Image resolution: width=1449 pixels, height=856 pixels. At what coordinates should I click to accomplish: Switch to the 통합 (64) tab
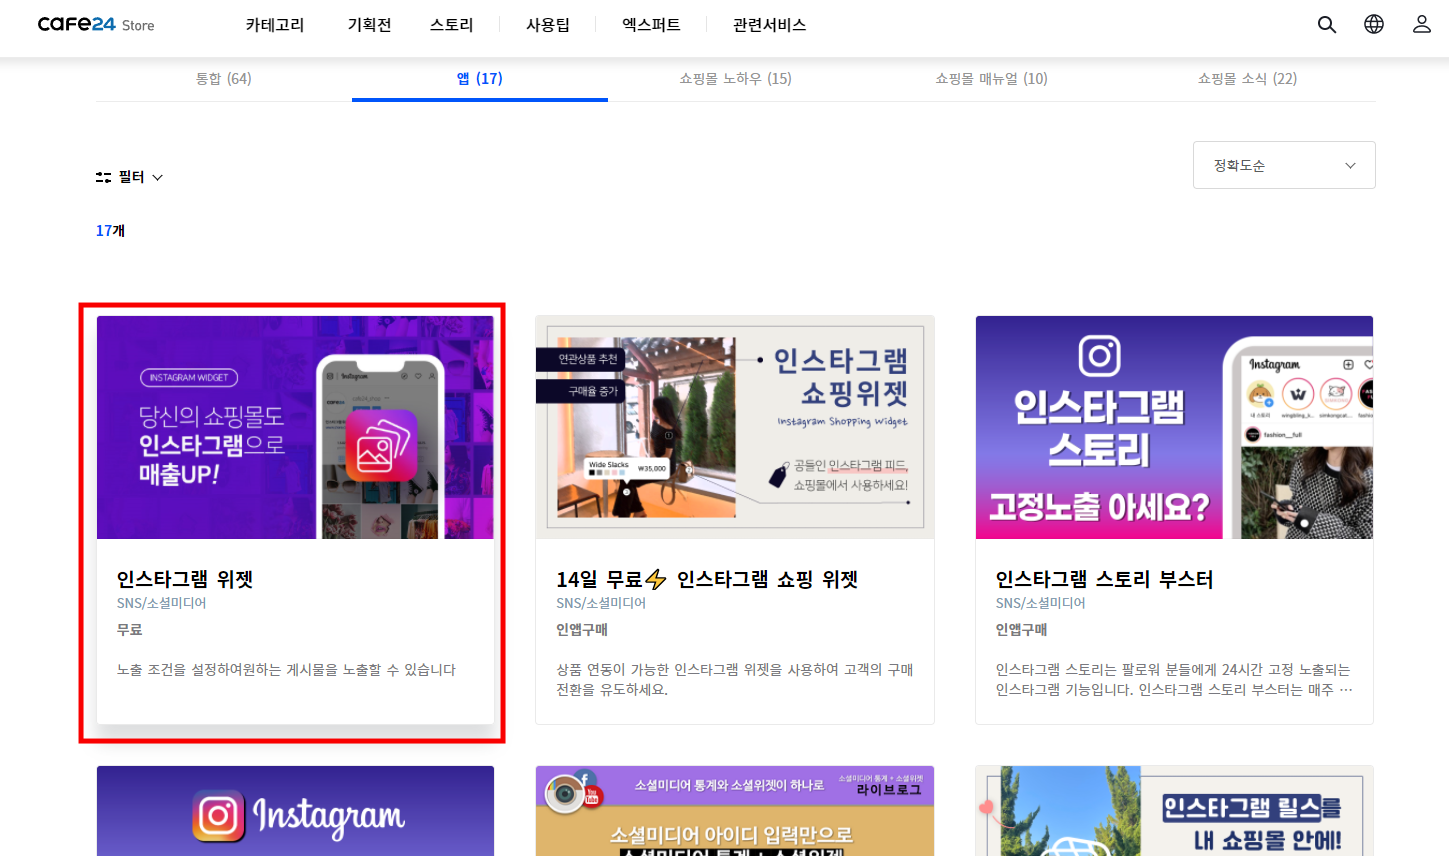pos(224,79)
